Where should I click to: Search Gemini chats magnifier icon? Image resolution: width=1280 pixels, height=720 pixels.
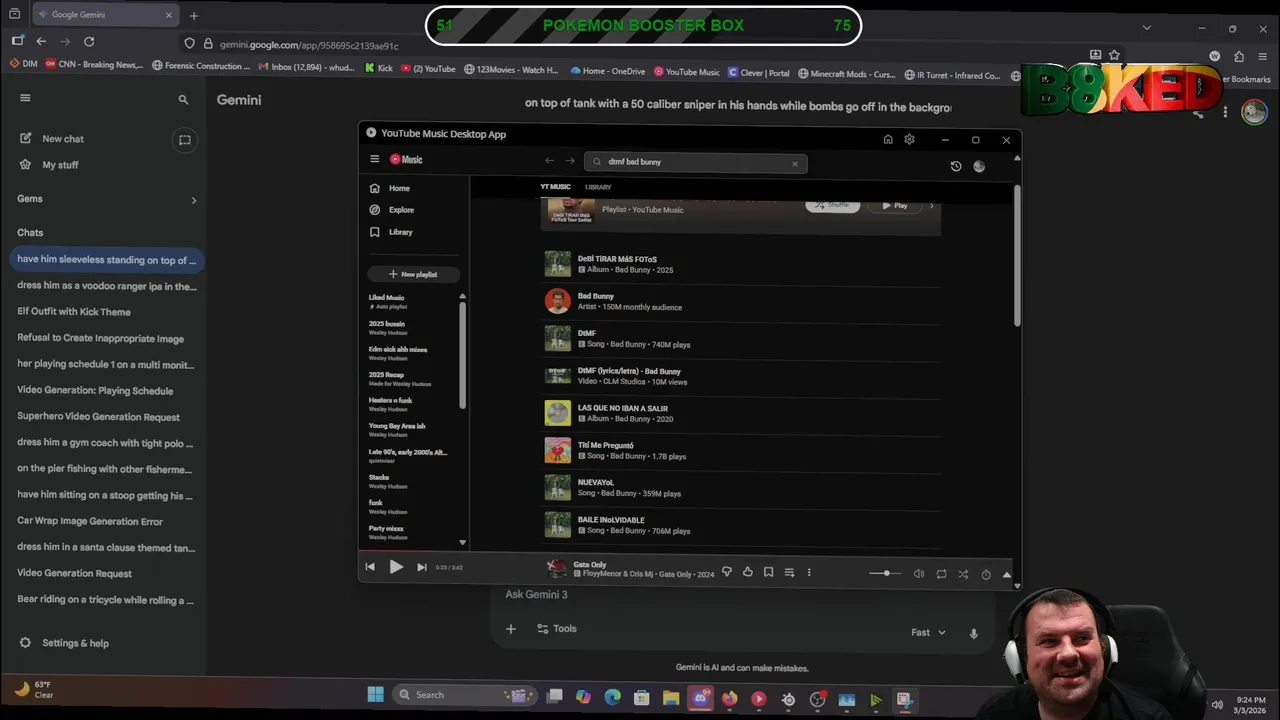(x=183, y=100)
